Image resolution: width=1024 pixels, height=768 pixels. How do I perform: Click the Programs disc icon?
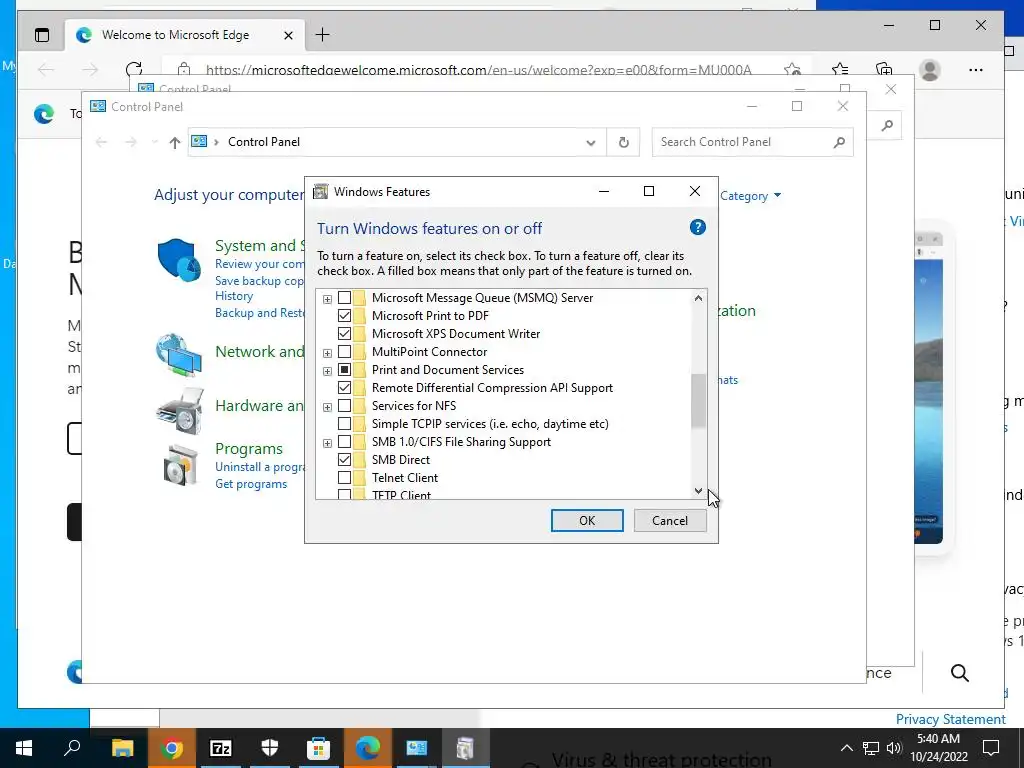click(x=180, y=465)
